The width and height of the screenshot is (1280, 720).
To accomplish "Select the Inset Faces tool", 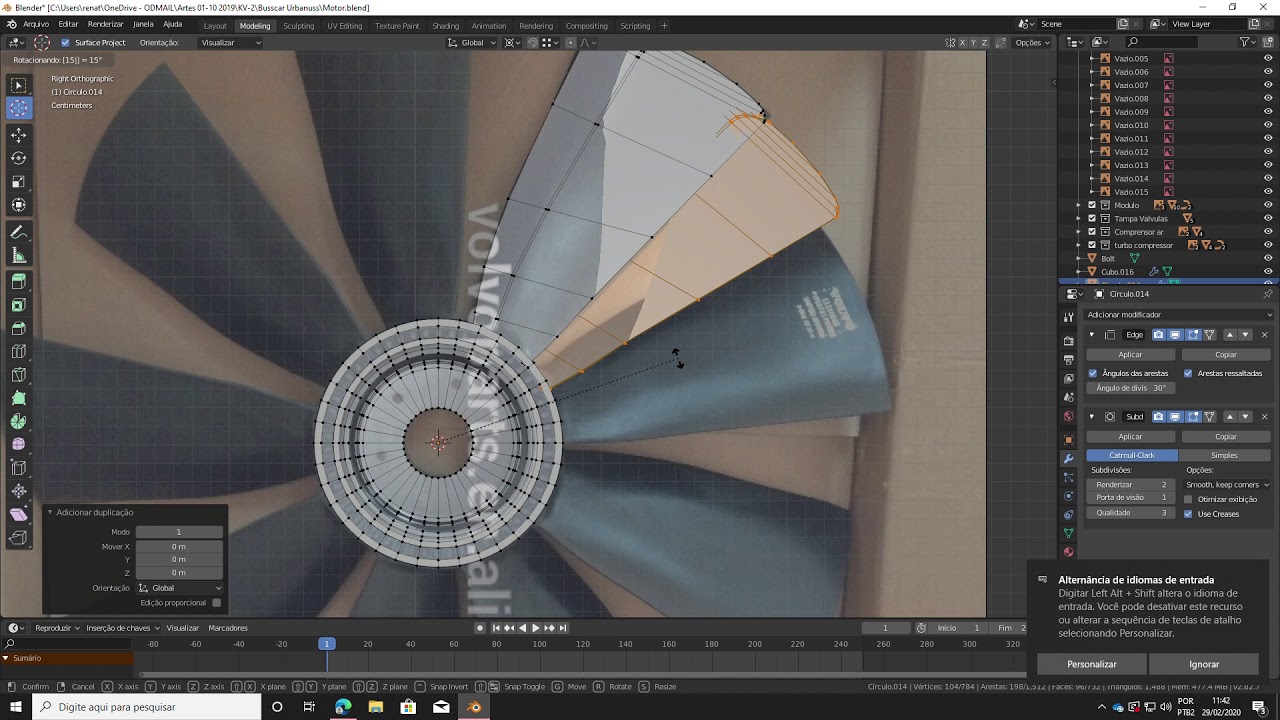I will [x=19, y=305].
